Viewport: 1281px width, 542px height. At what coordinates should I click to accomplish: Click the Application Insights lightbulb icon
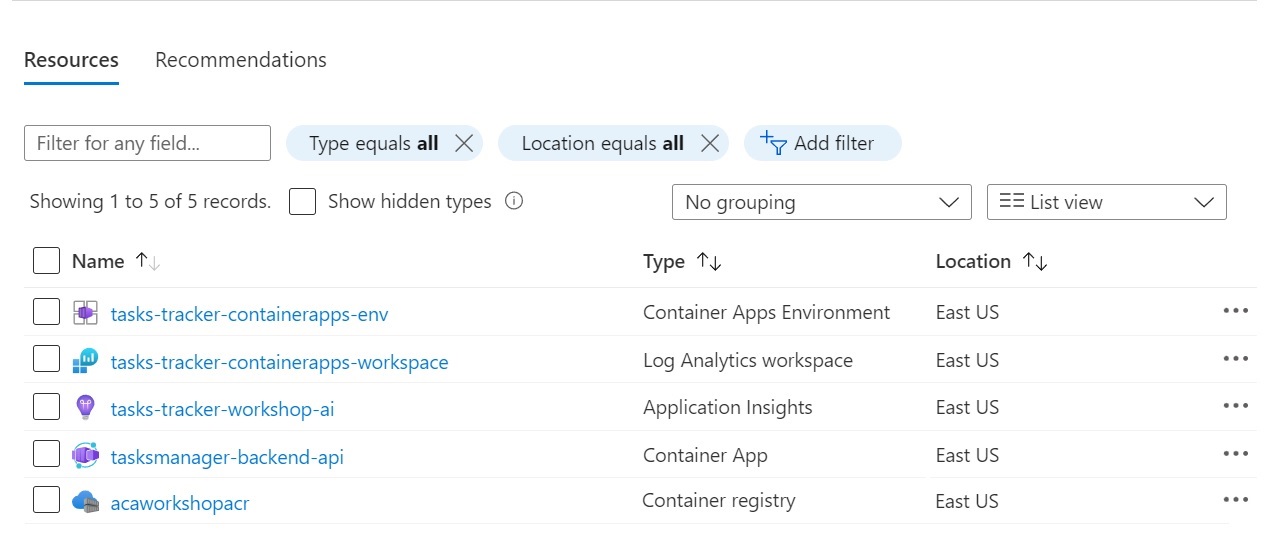pyautogui.click(x=85, y=408)
